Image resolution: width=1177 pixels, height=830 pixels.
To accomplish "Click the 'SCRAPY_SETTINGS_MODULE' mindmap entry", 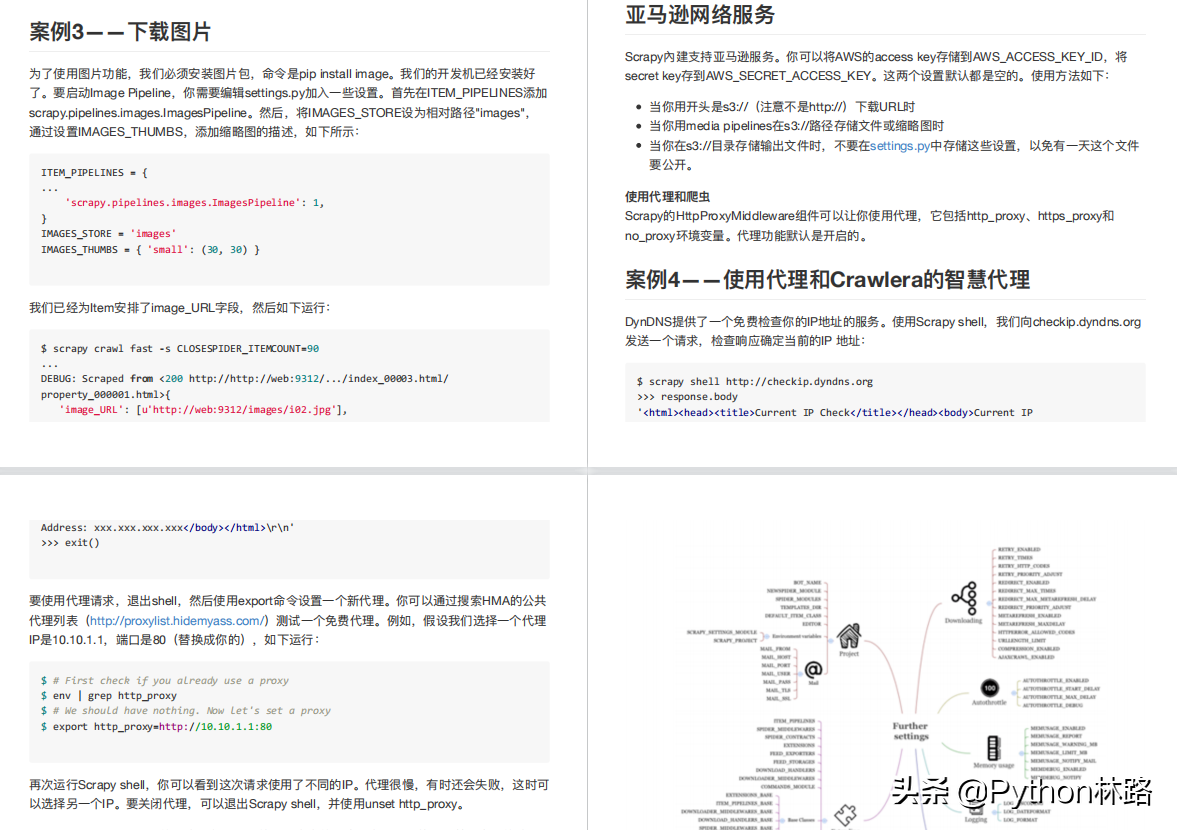I will pyautogui.click(x=721, y=632).
